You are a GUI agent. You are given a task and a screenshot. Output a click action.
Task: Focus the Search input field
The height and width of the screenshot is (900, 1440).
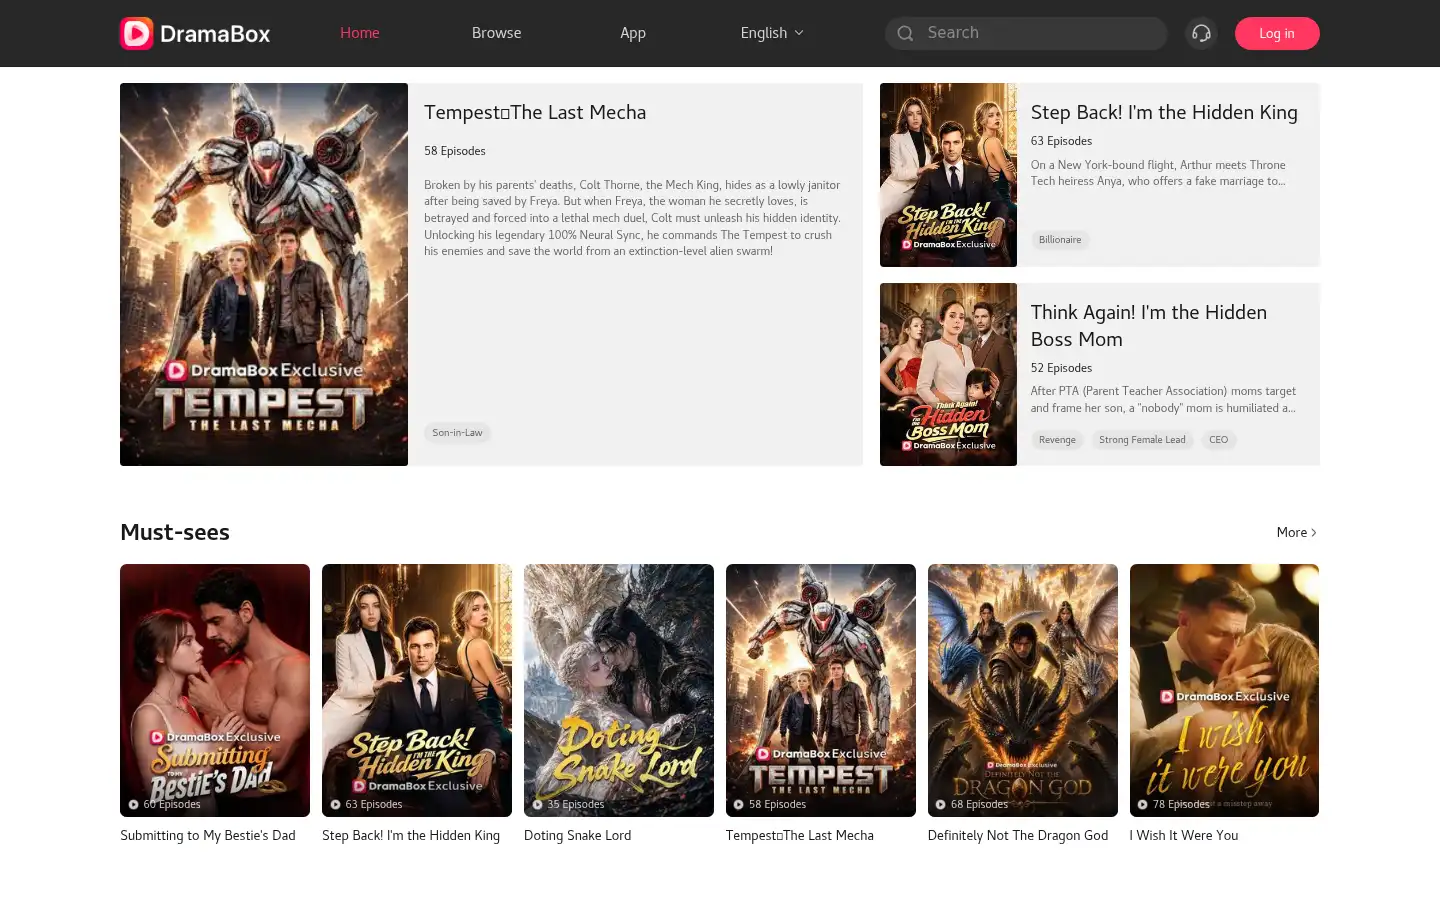(x=1026, y=33)
